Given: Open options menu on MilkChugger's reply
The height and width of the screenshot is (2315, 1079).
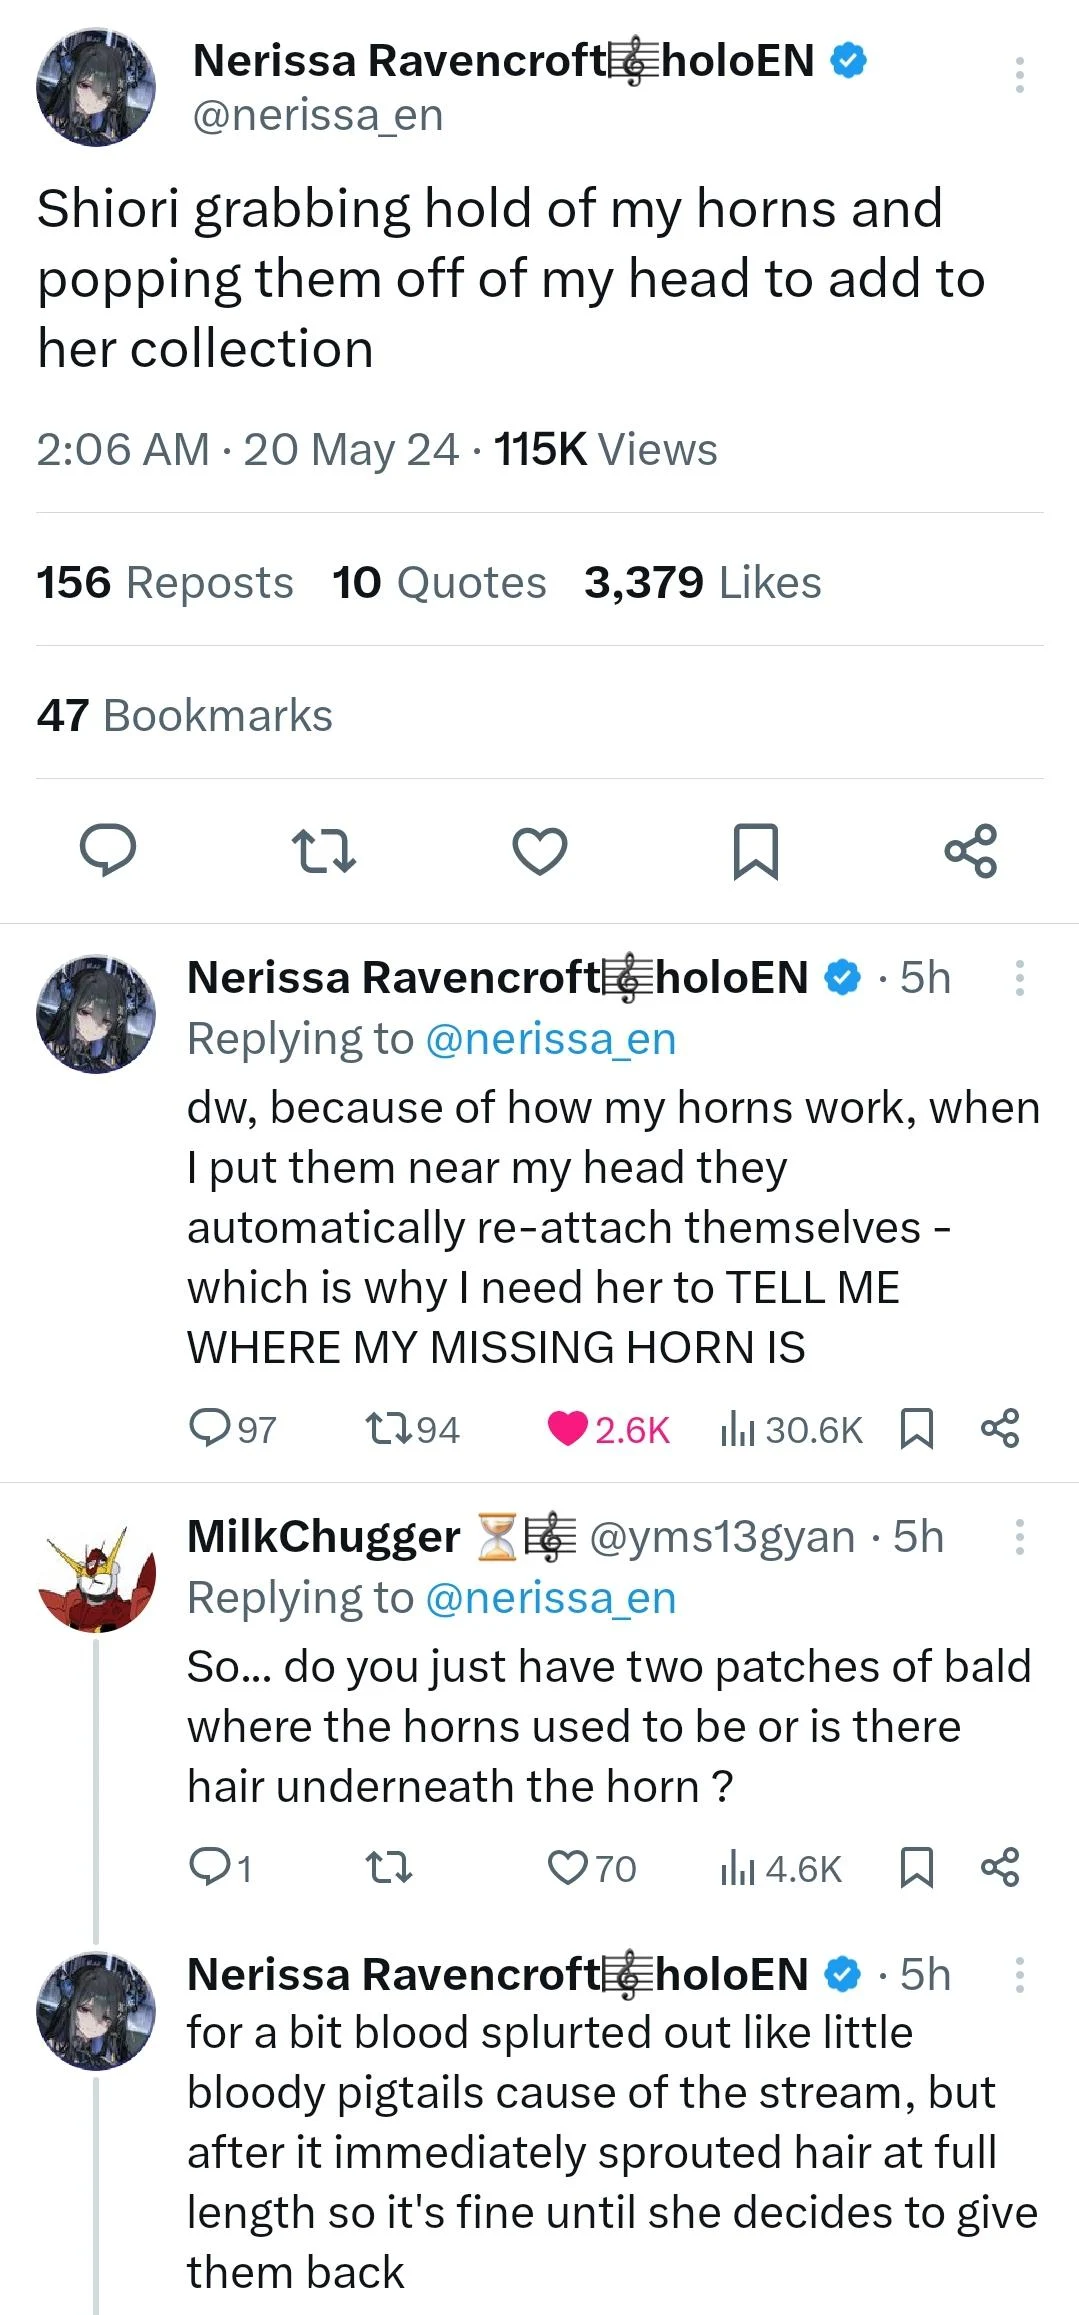Looking at the screenshot, I should [1020, 1537].
